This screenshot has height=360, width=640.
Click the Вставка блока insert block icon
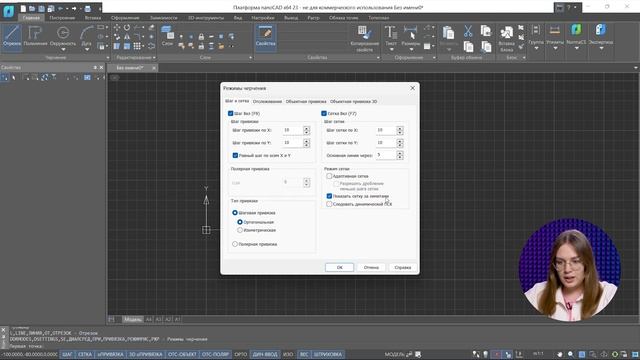click(507, 38)
